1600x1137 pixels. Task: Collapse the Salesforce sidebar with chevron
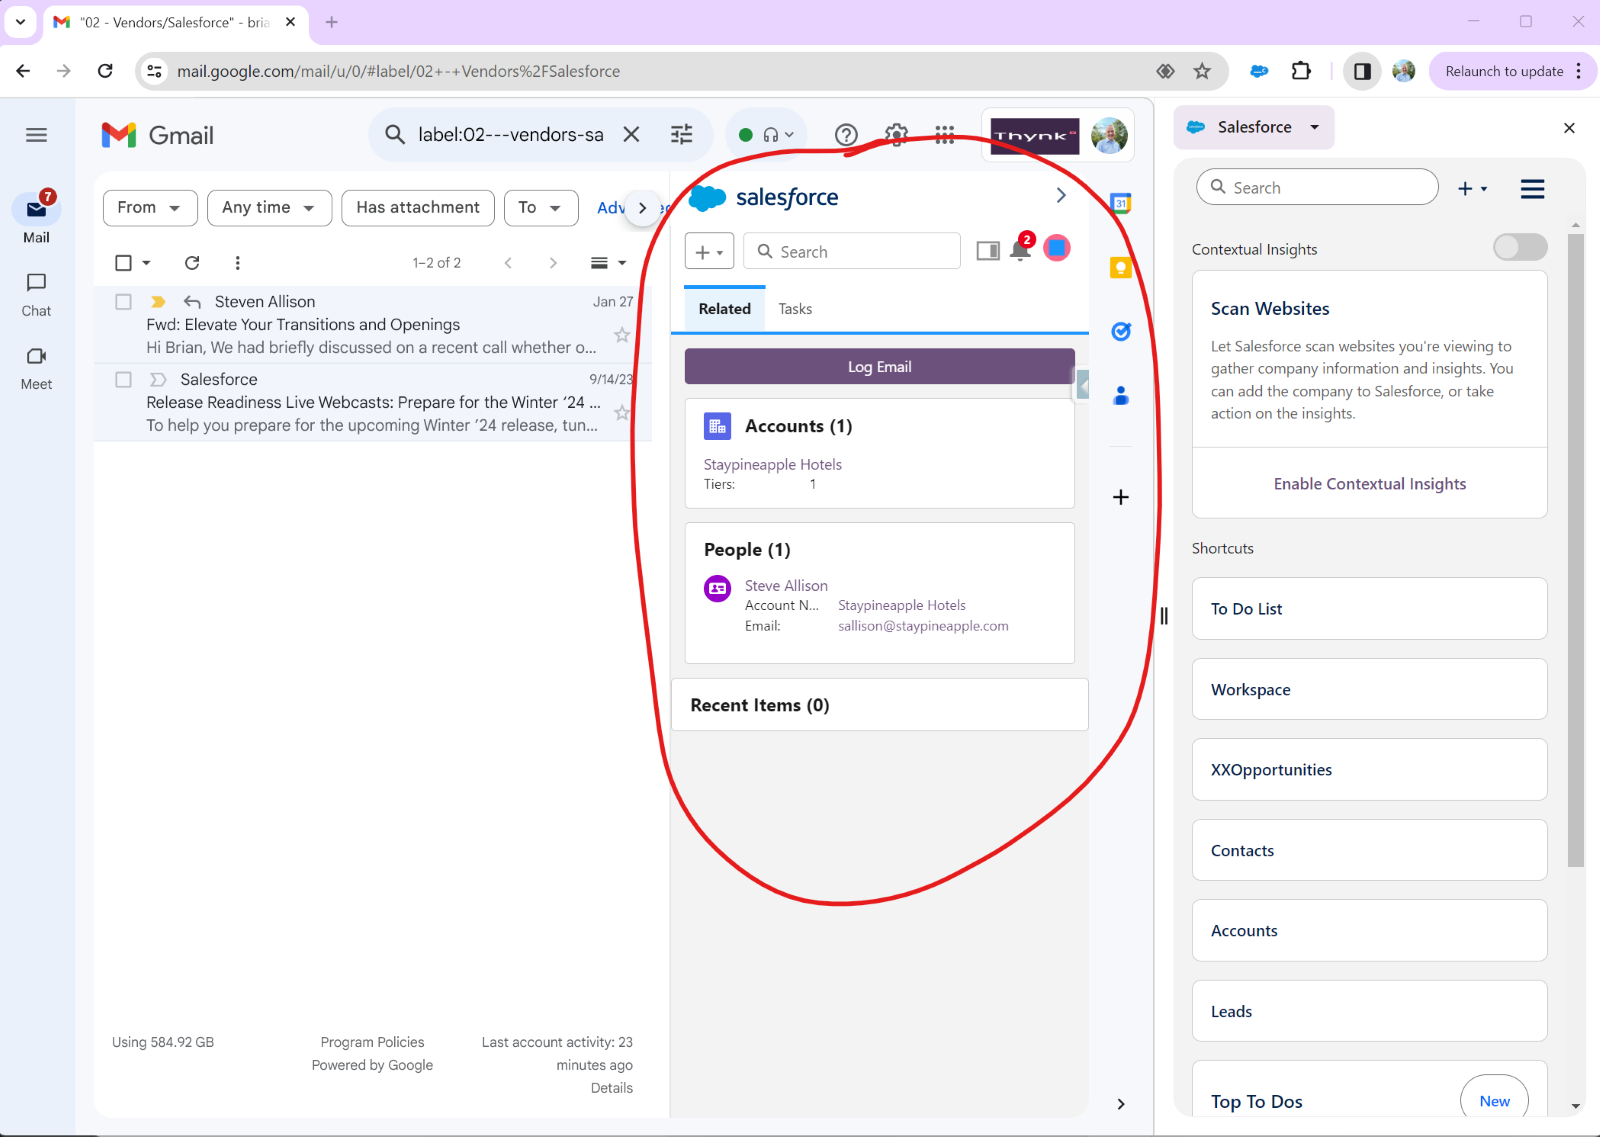coord(1061,196)
